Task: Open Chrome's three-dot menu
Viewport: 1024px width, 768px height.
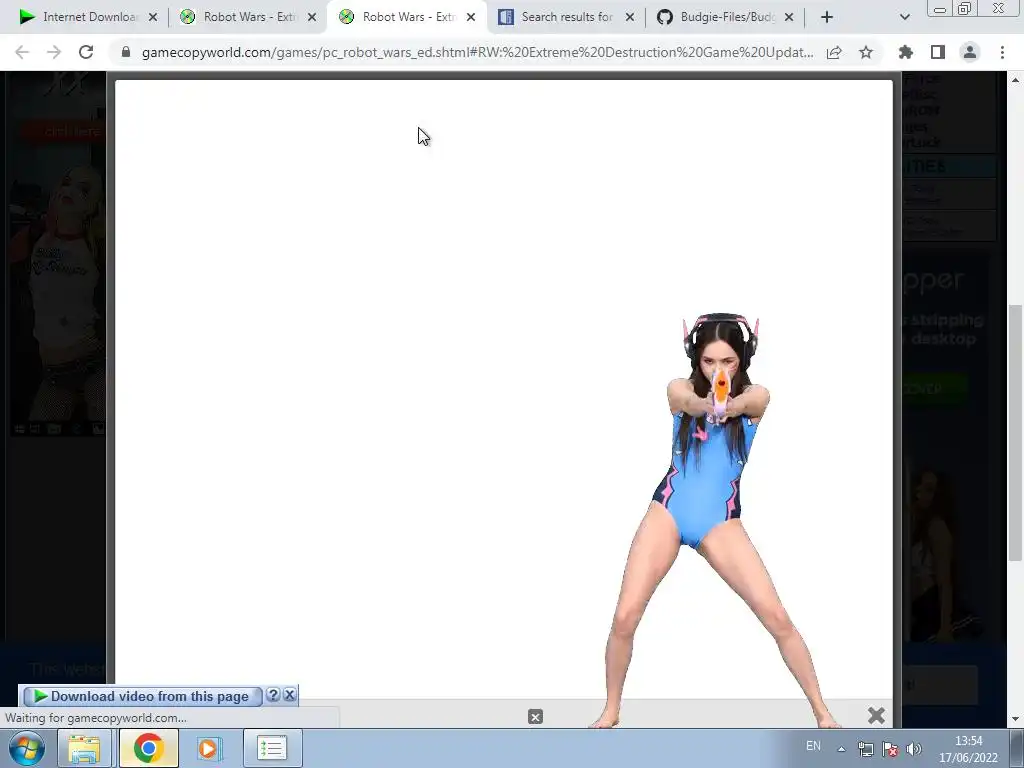Action: 1002,52
